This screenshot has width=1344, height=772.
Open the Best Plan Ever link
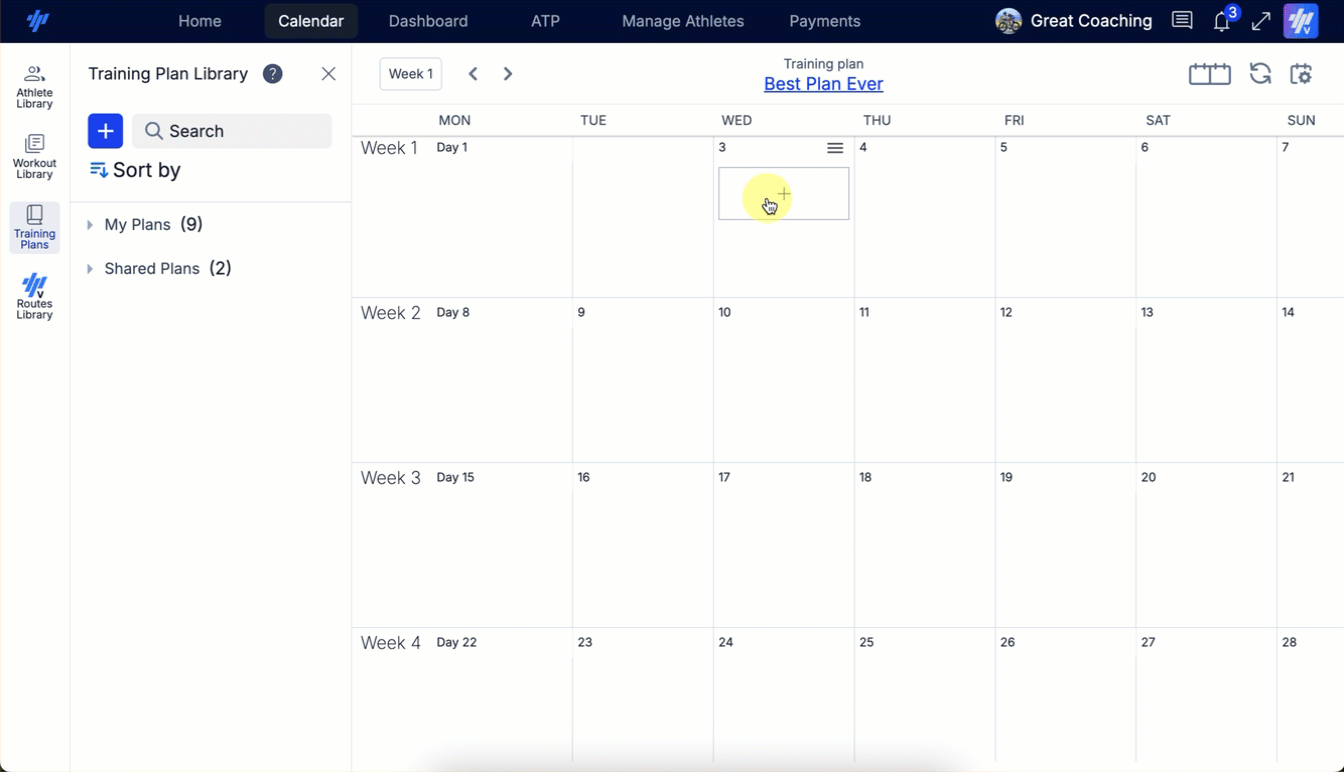coord(823,84)
